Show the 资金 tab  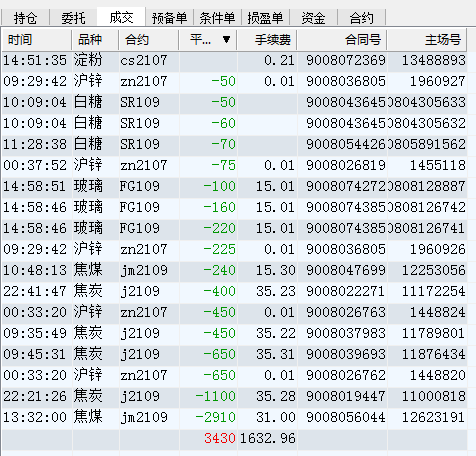tap(313, 18)
